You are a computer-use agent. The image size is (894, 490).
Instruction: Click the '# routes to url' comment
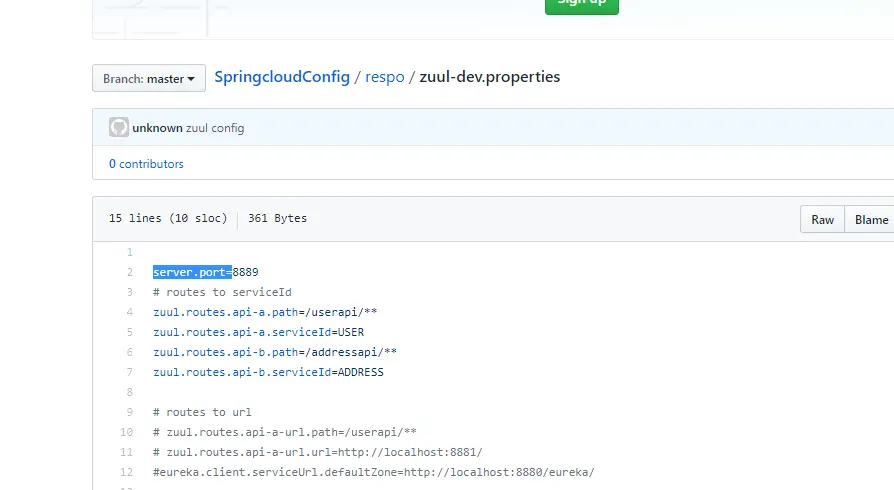[202, 412]
